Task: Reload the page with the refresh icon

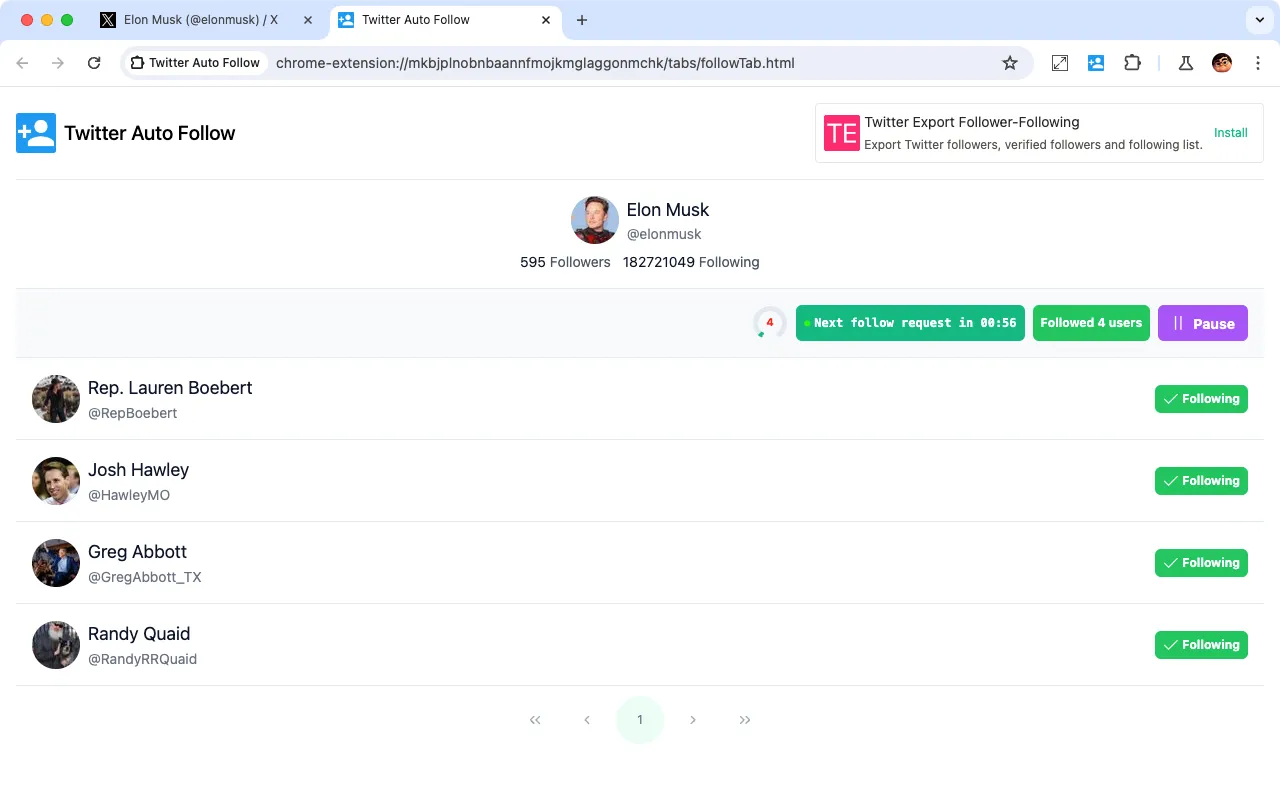Action: pyautogui.click(x=94, y=62)
